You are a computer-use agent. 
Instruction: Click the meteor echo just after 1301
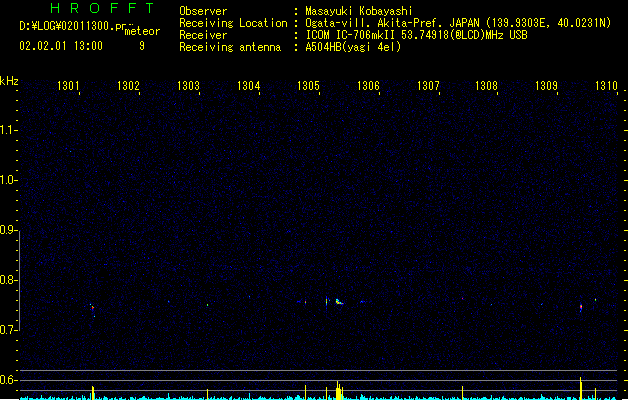pyautogui.click(x=92, y=309)
